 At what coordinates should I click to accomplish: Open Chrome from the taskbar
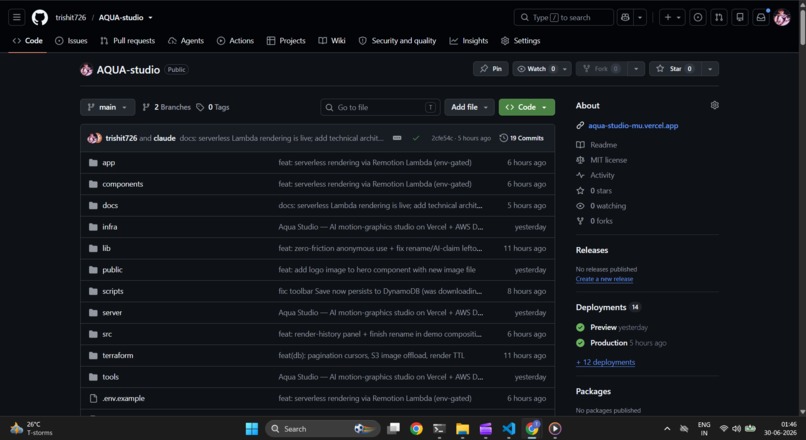tap(416, 429)
